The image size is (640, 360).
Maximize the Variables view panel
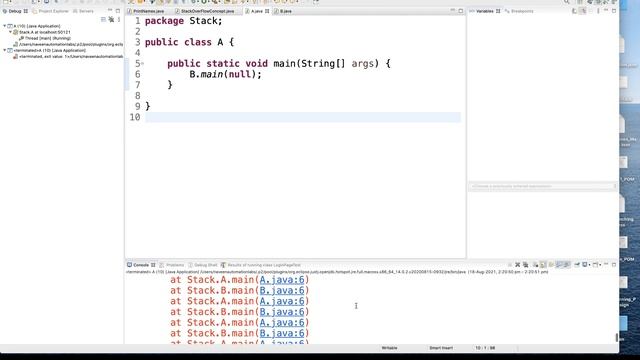click(614, 11)
